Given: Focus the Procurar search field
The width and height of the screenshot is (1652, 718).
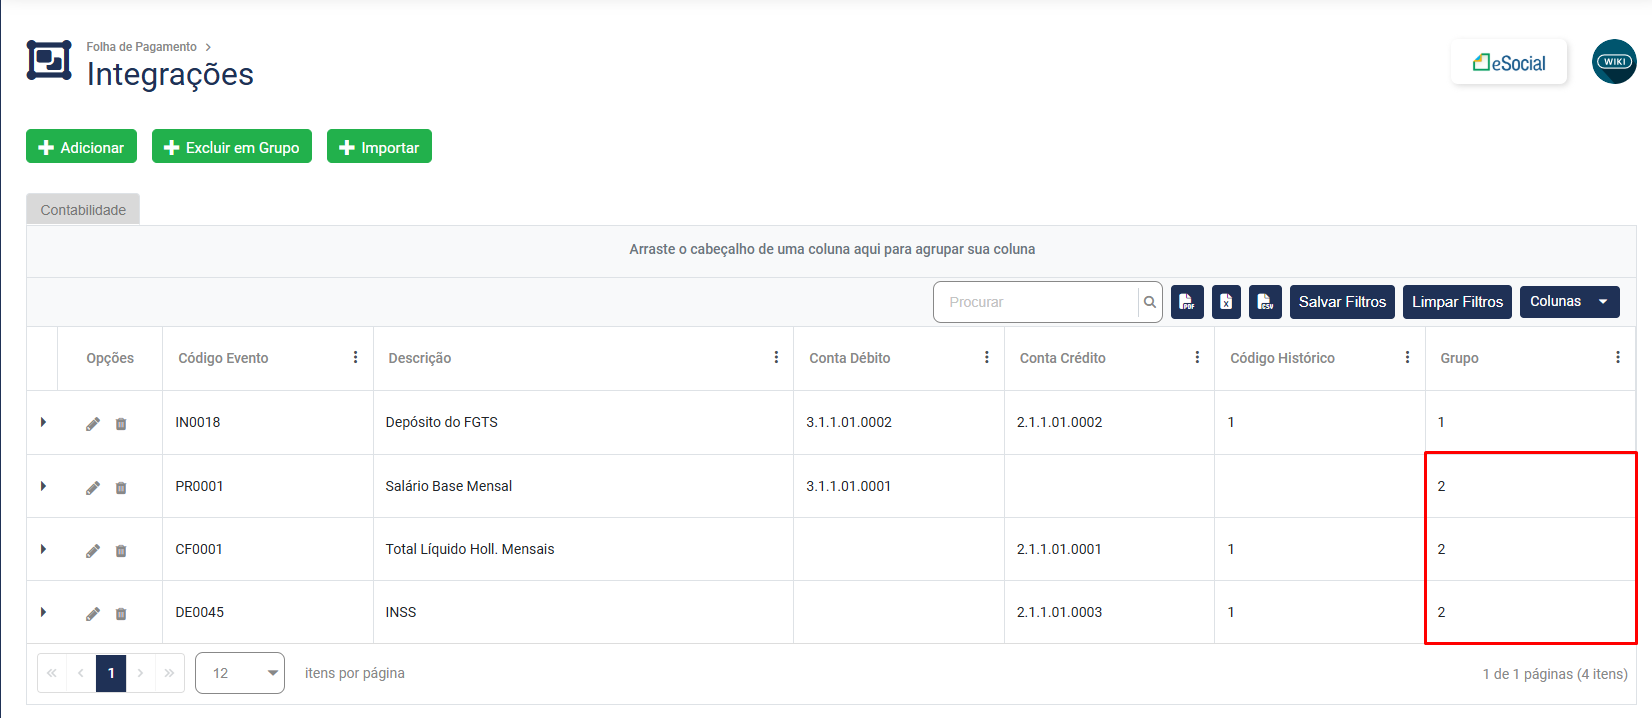Looking at the screenshot, I should 1036,302.
